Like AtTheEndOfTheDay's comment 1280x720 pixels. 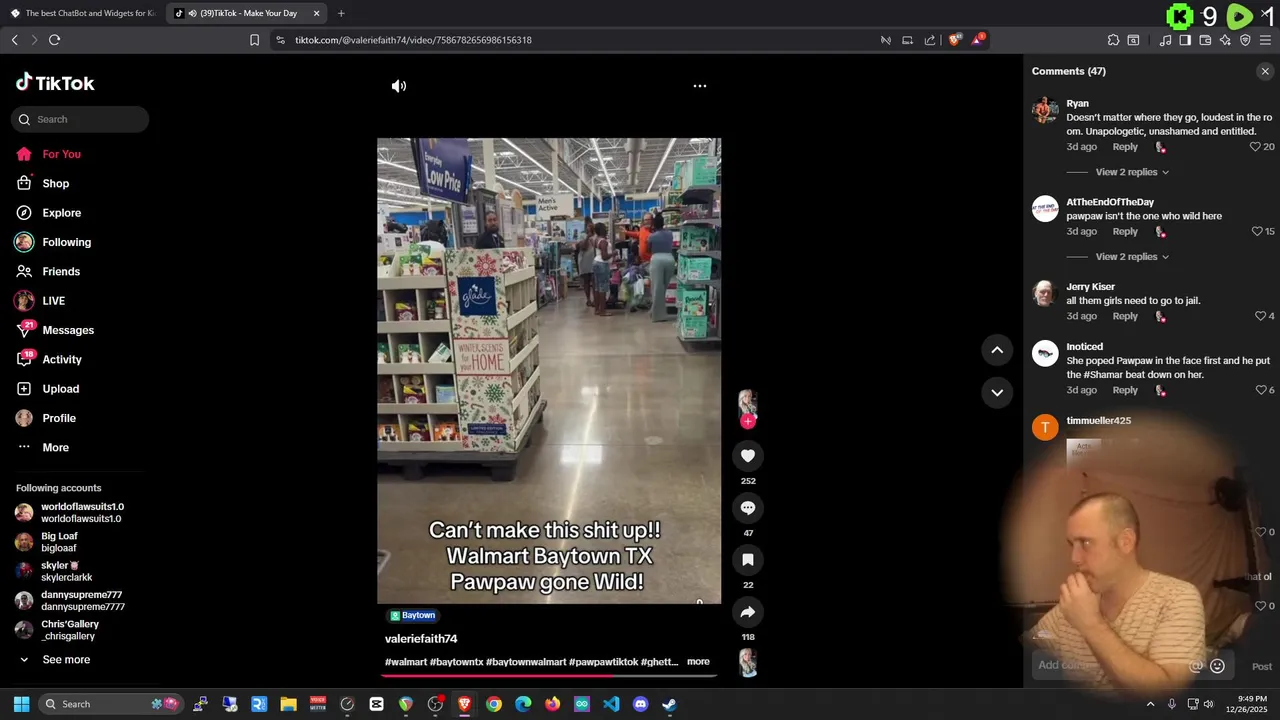click(1257, 231)
